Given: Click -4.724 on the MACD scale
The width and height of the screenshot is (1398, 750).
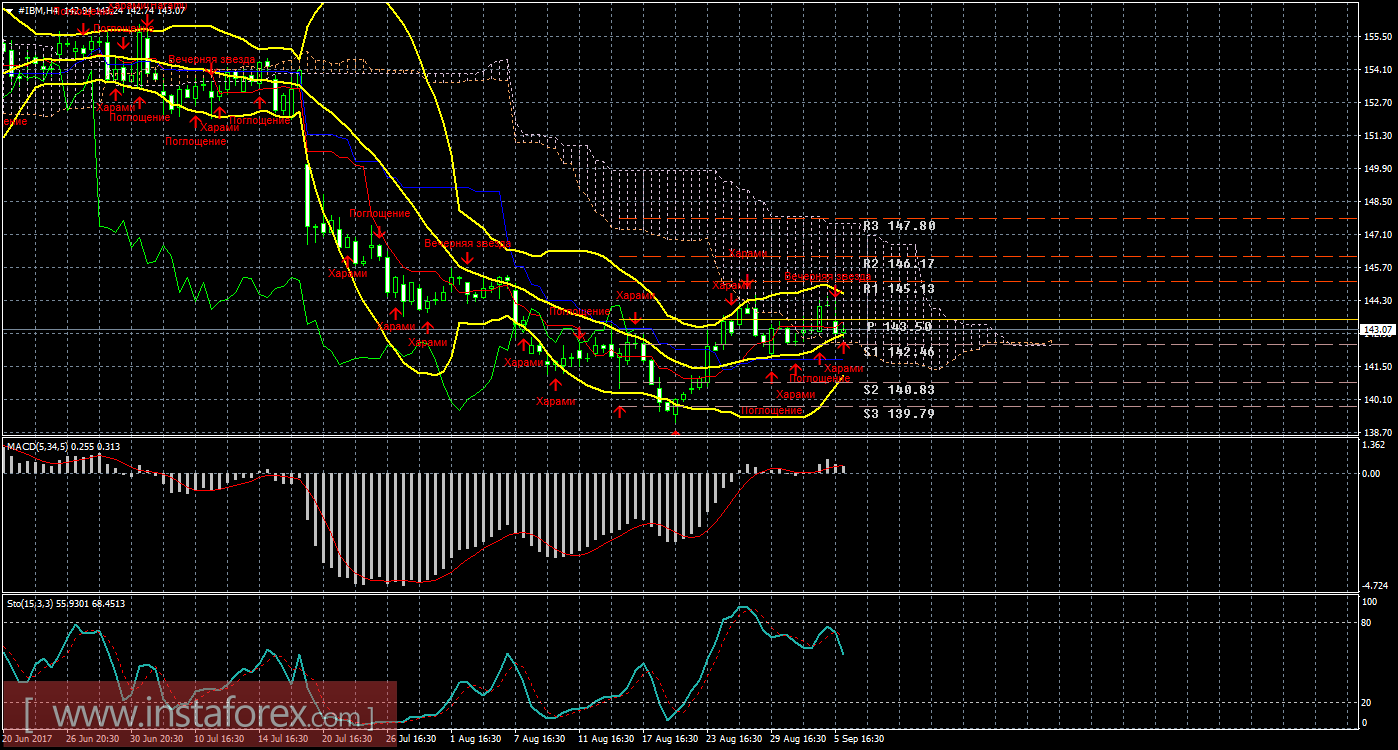Looking at the screenshot, I should click(x=1376, y=585).
